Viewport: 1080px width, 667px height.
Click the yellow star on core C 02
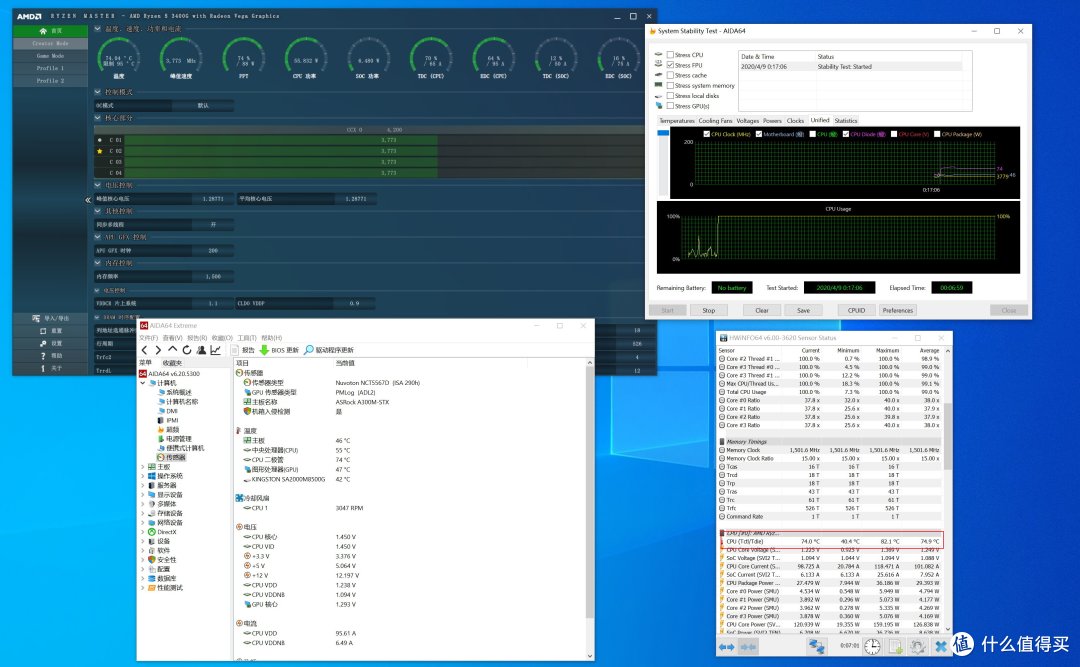click(100, 151)
